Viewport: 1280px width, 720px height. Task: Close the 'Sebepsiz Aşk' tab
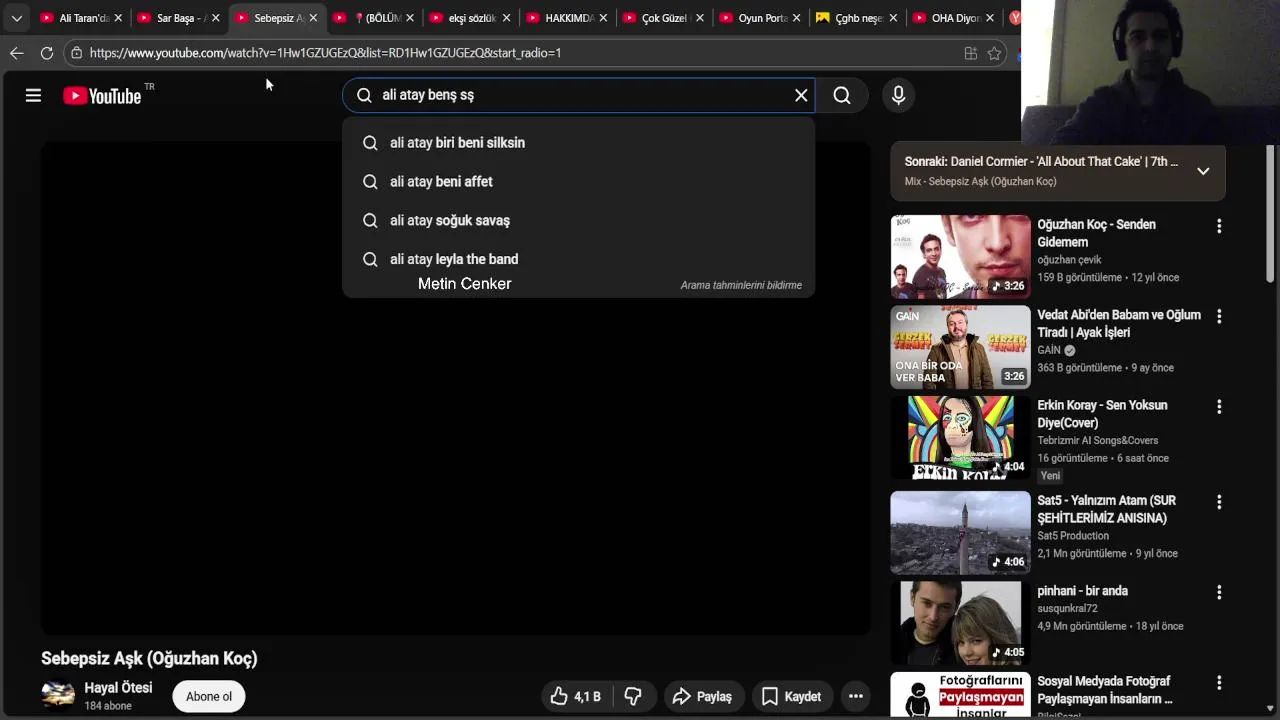312,18
